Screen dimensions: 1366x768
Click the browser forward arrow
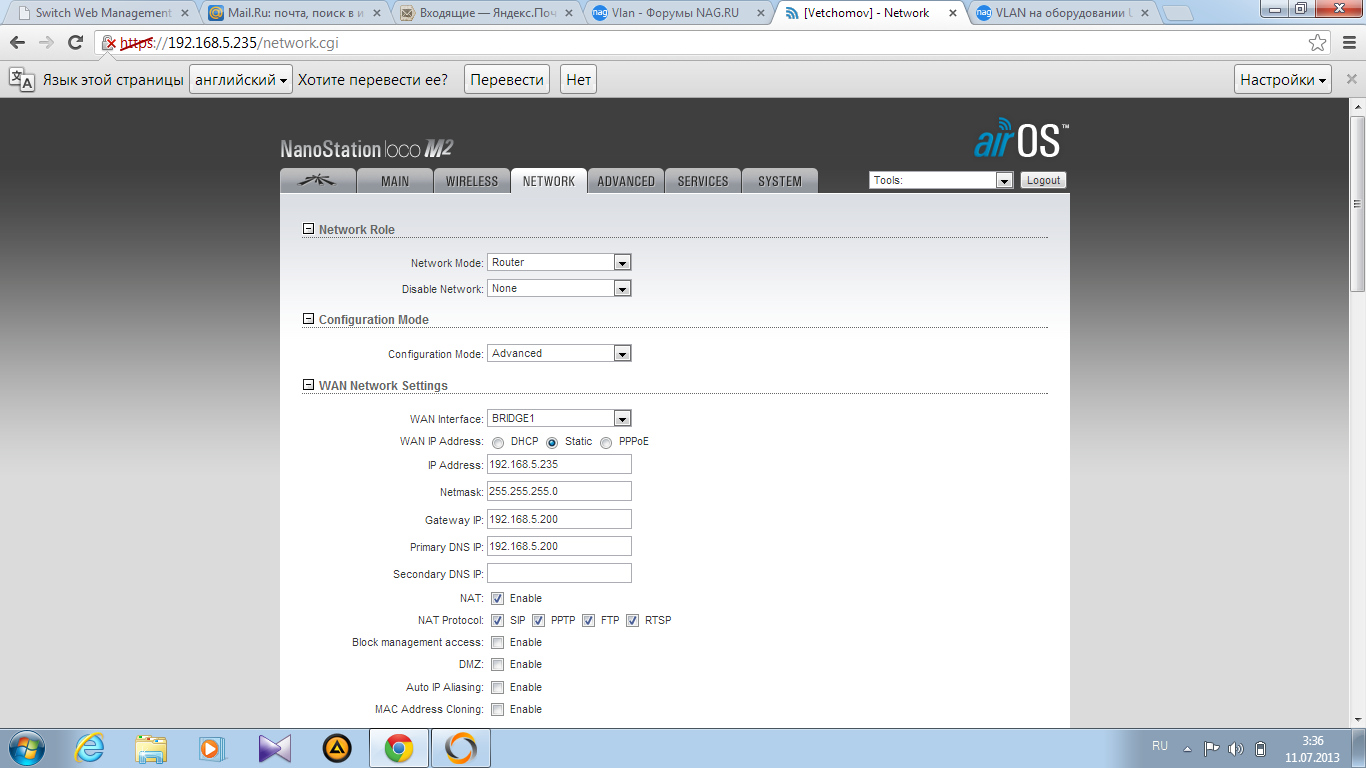click(46, 42)
